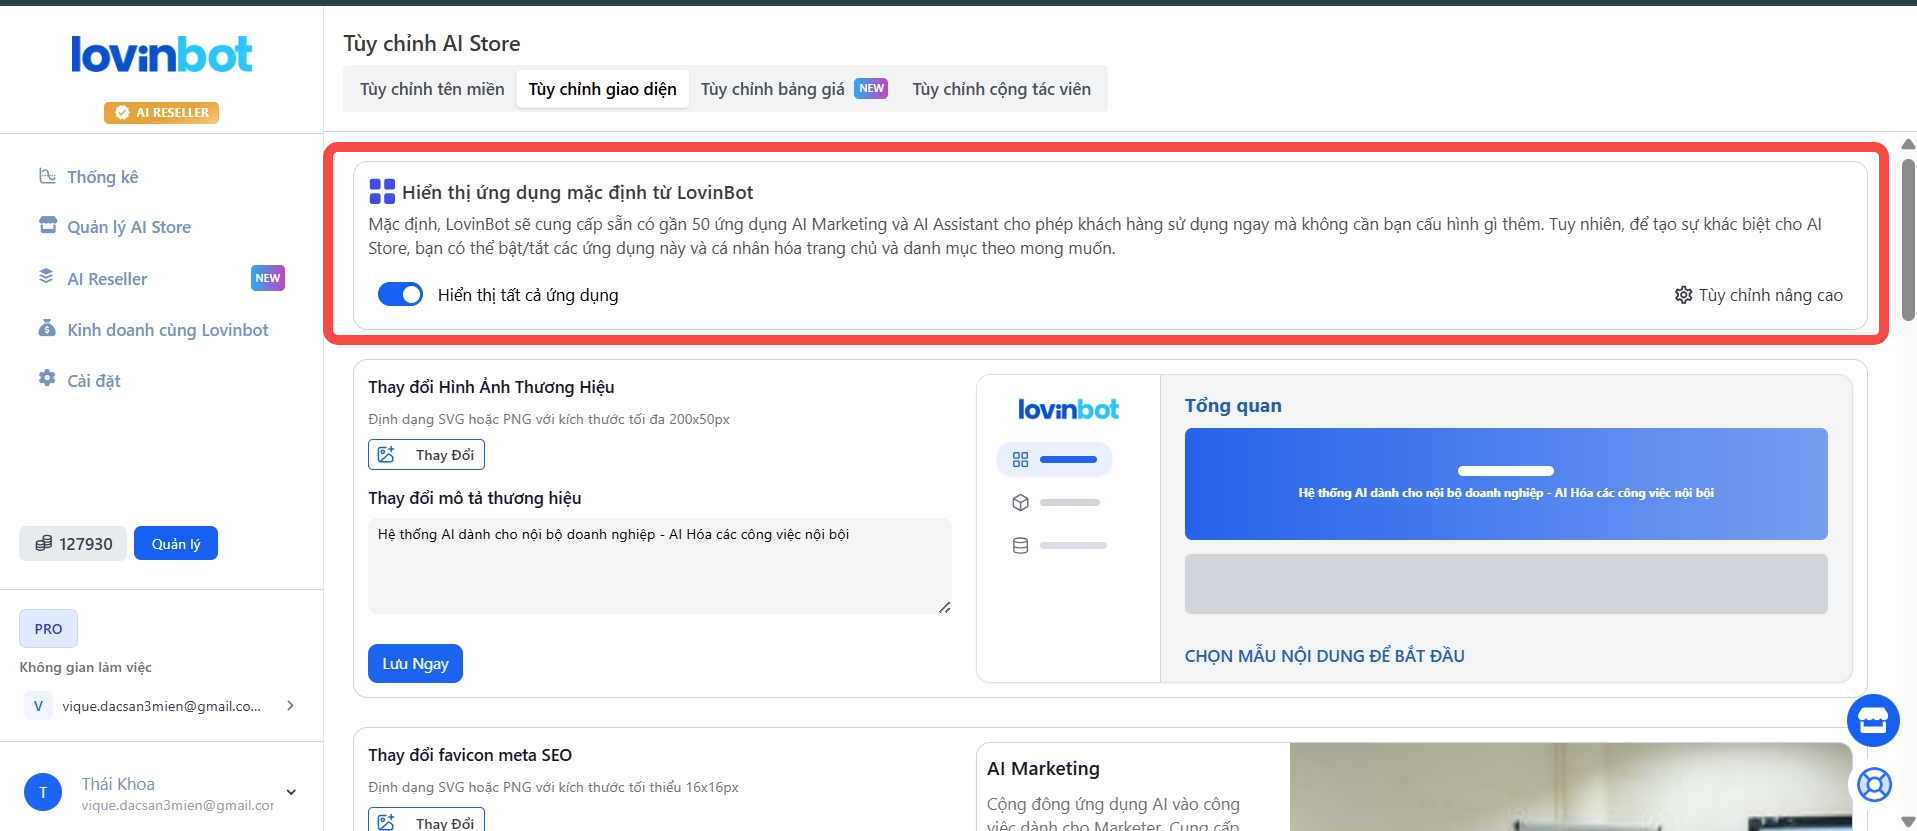The height and width of the screenshot is (831, 1917).
Task: Click the vertical page scrollbar
Action: click(1908, 240)
